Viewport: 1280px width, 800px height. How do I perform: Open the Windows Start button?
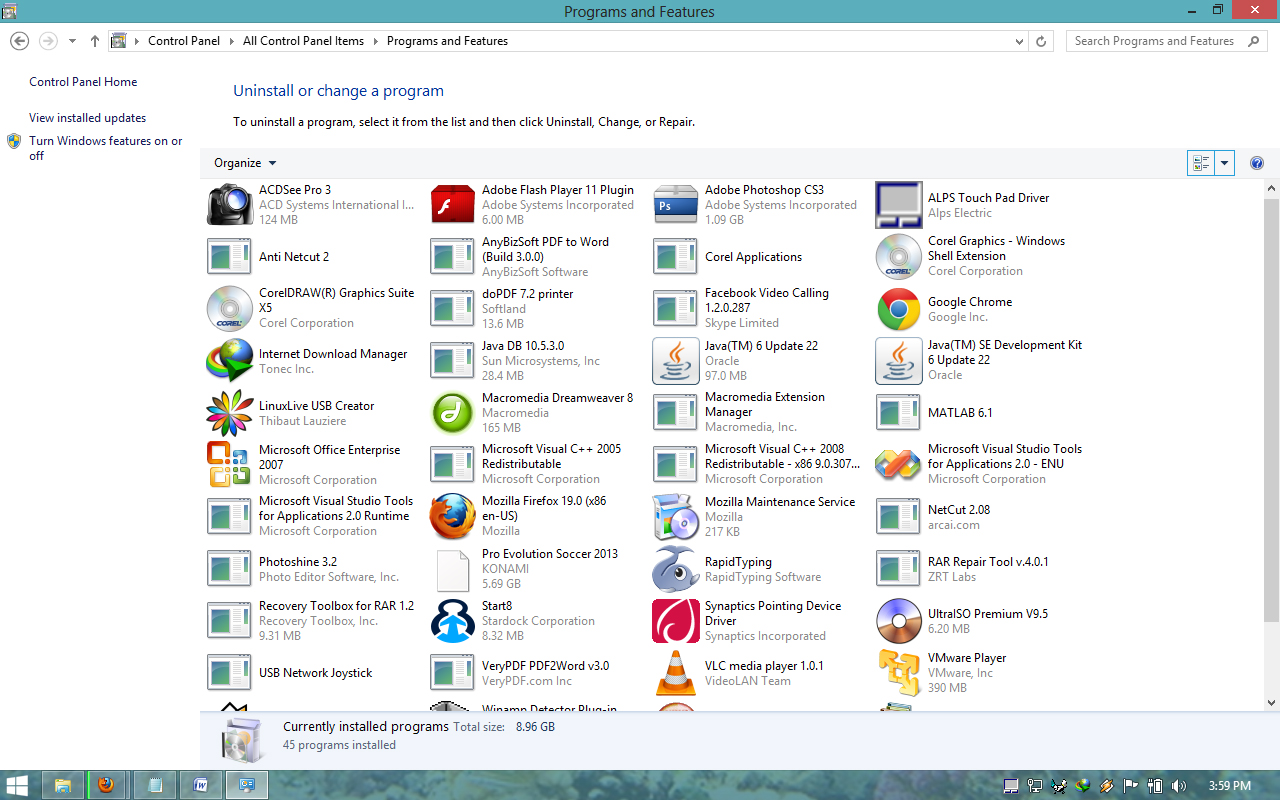[x=17, y=785]
